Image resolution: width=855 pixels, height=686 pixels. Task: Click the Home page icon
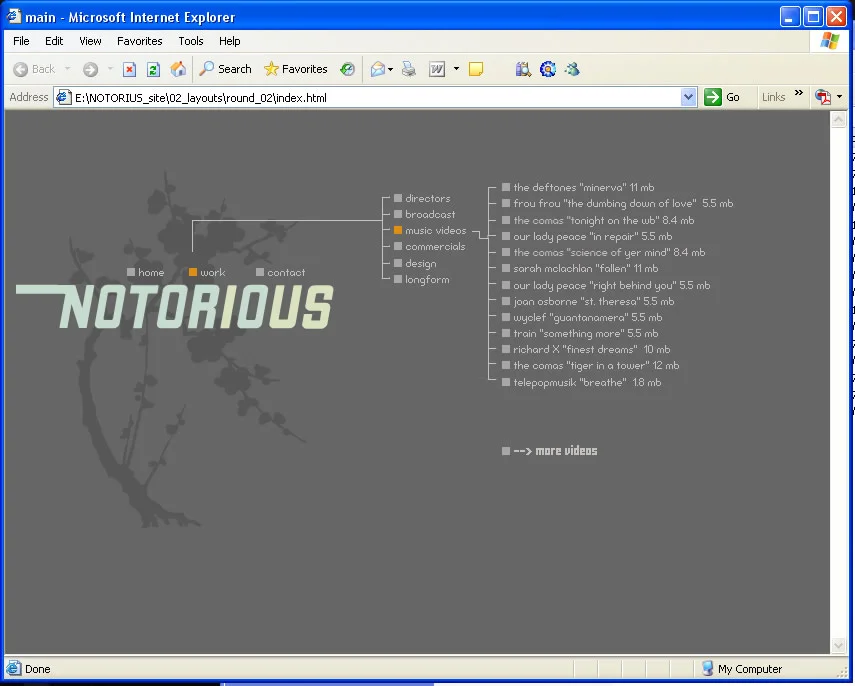178,69
